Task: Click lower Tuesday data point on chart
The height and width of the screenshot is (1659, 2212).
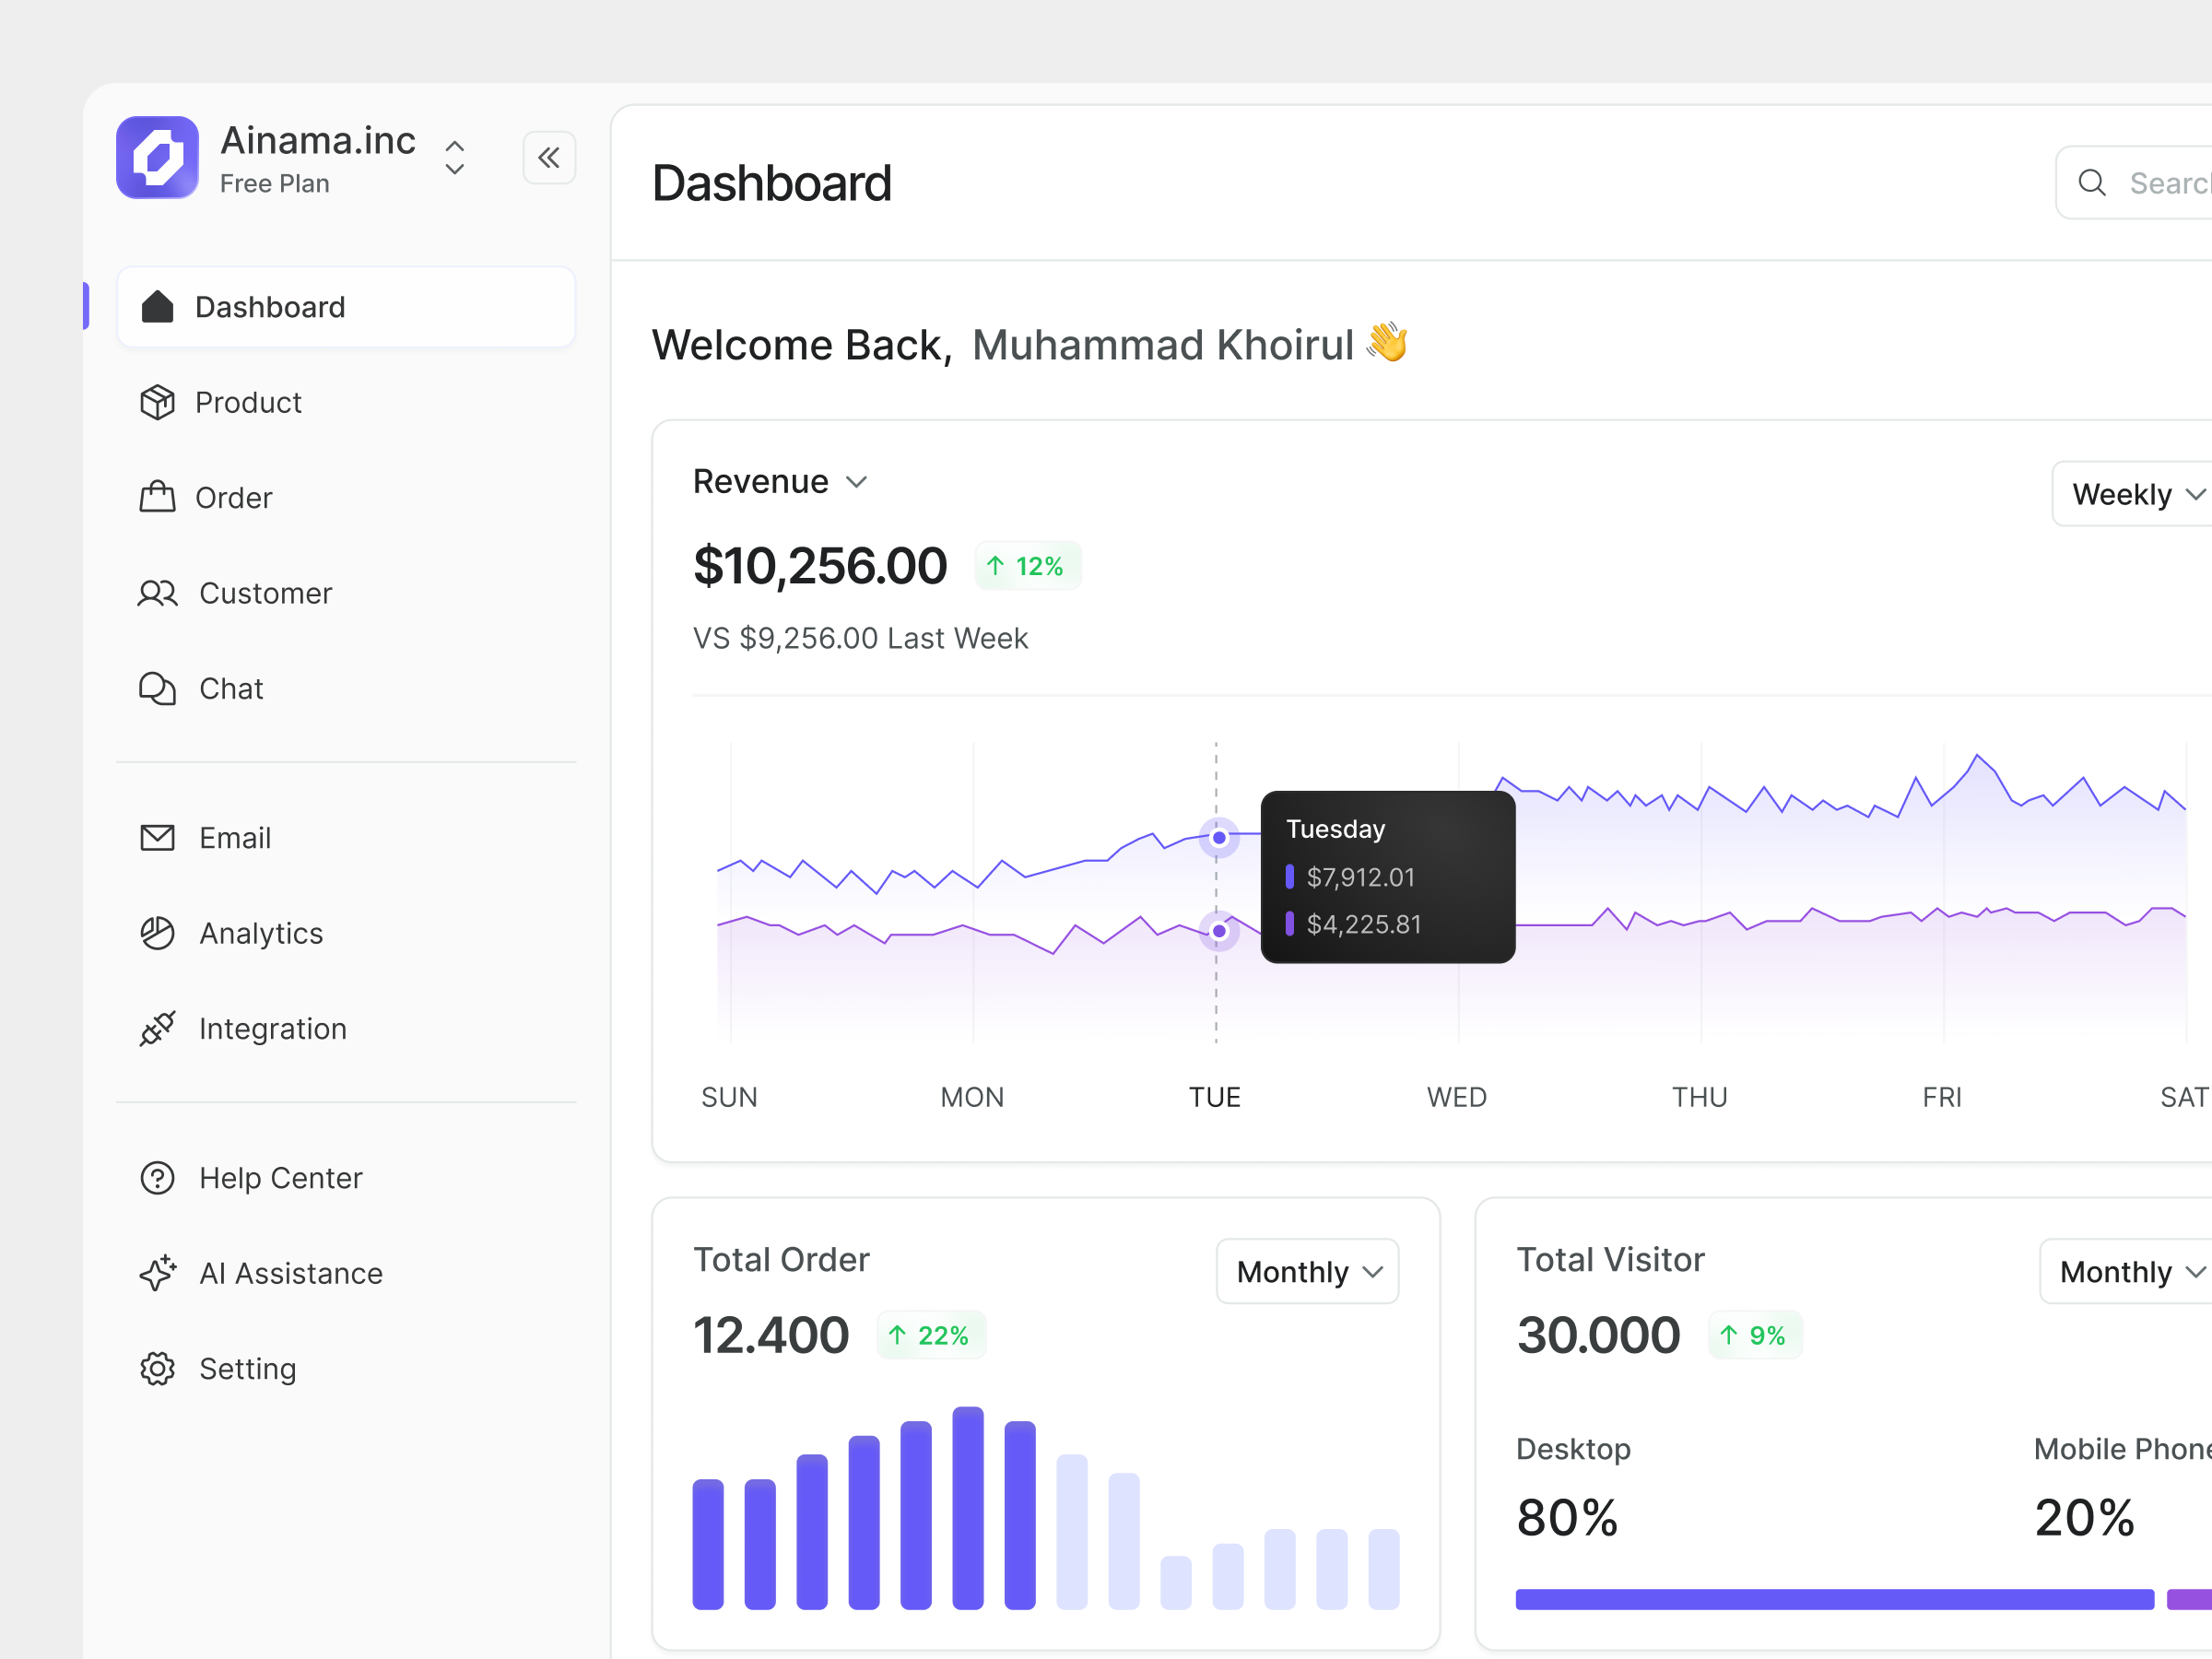Action: point(1219,931)
